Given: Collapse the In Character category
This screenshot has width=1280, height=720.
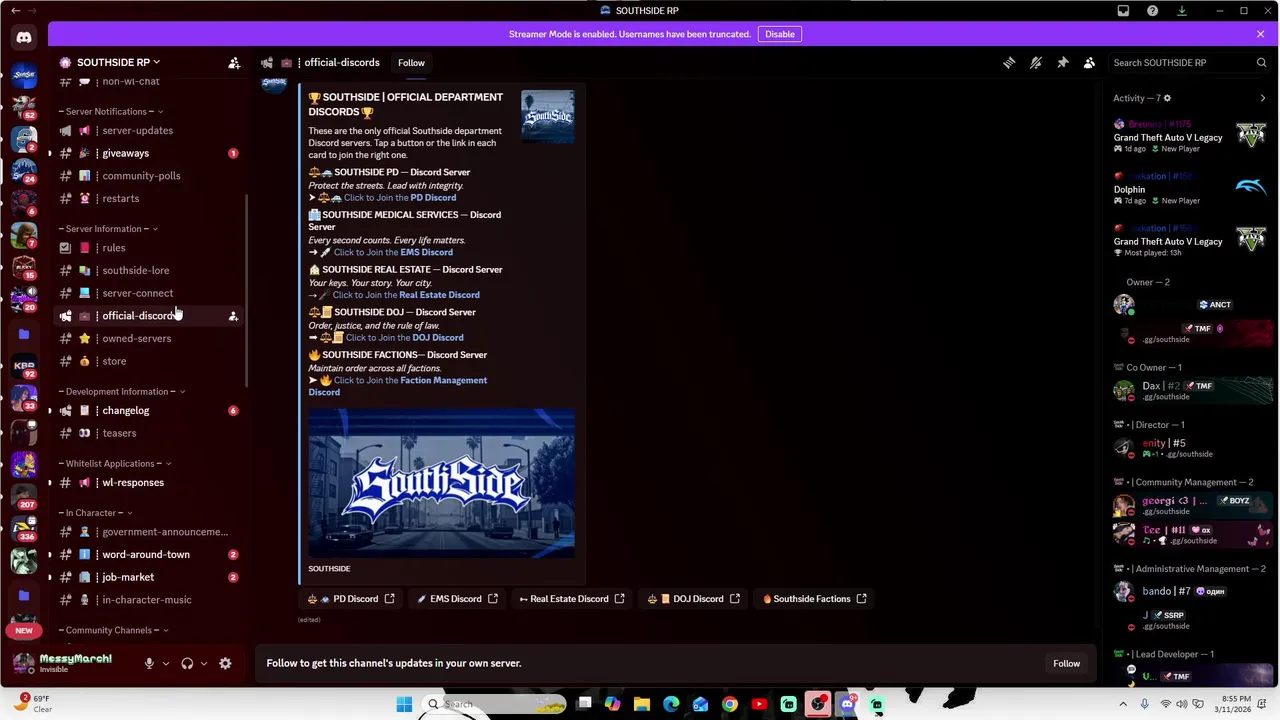Looking at the screenshot, I should point(95,513).
